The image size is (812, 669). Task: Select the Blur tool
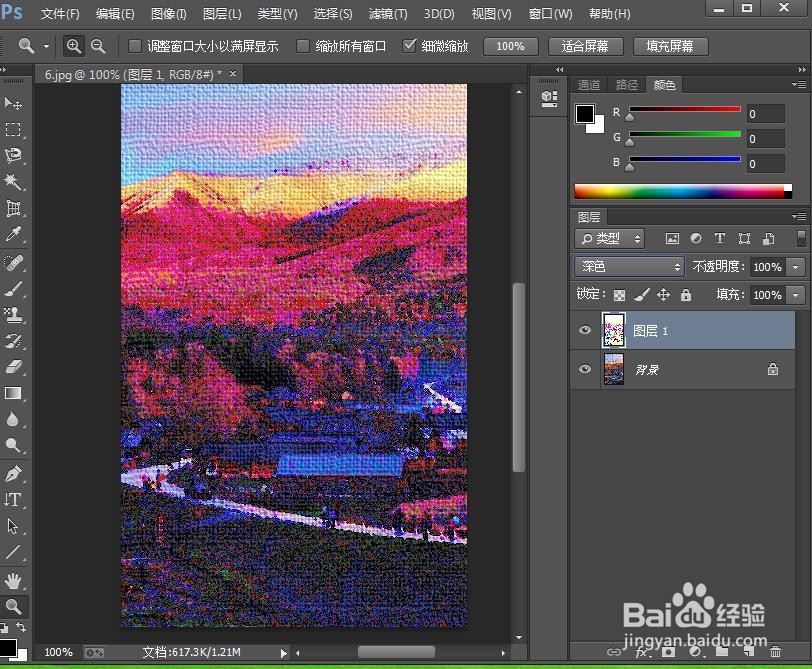(13, 419)
